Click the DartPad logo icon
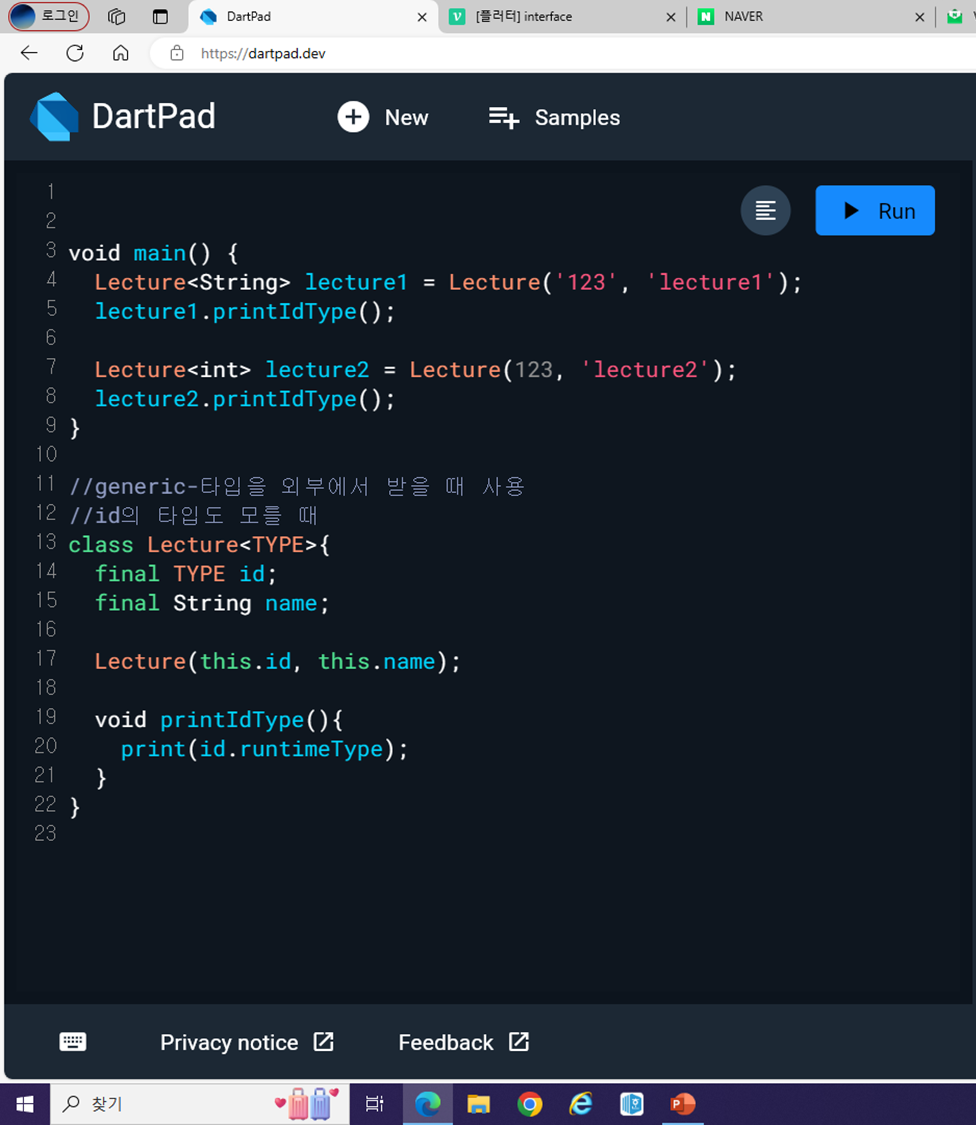The width and height of the screenshot is (976, 1125). point(55,116)
